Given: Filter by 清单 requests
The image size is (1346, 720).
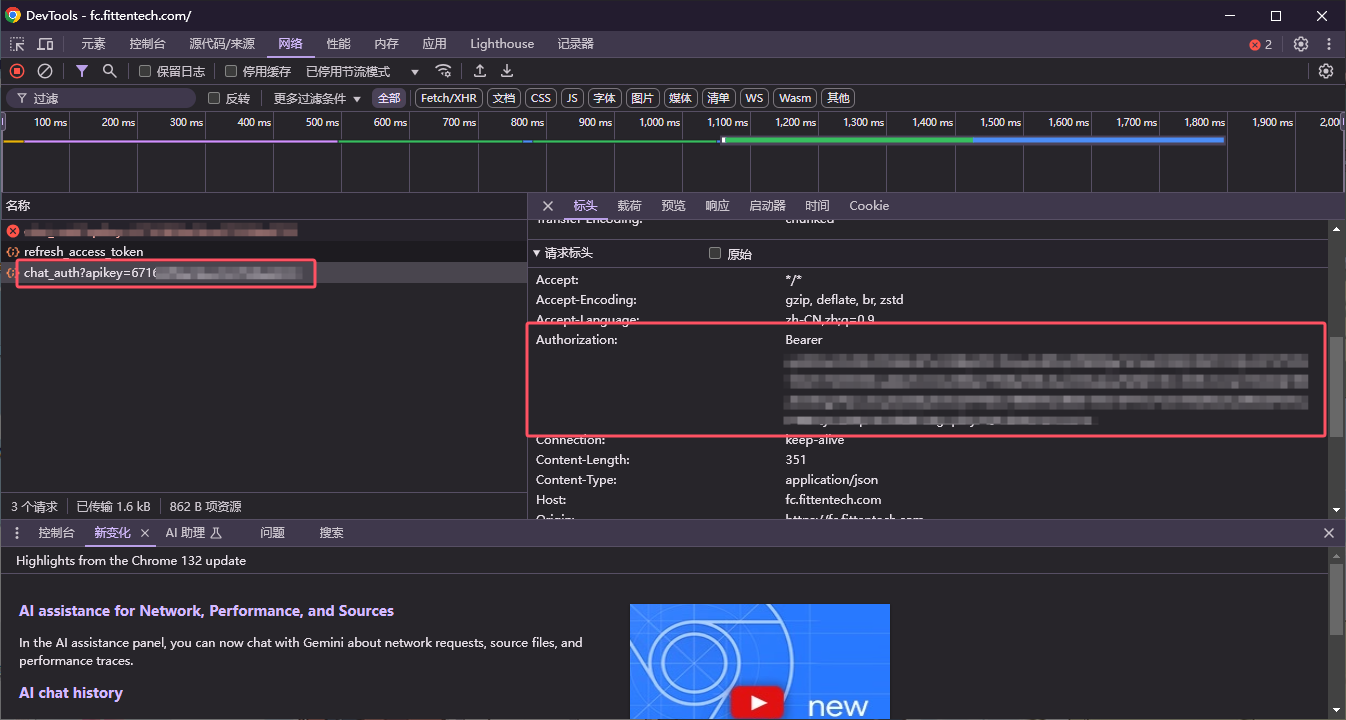Looking at the screenshot, I should point(718,98).
